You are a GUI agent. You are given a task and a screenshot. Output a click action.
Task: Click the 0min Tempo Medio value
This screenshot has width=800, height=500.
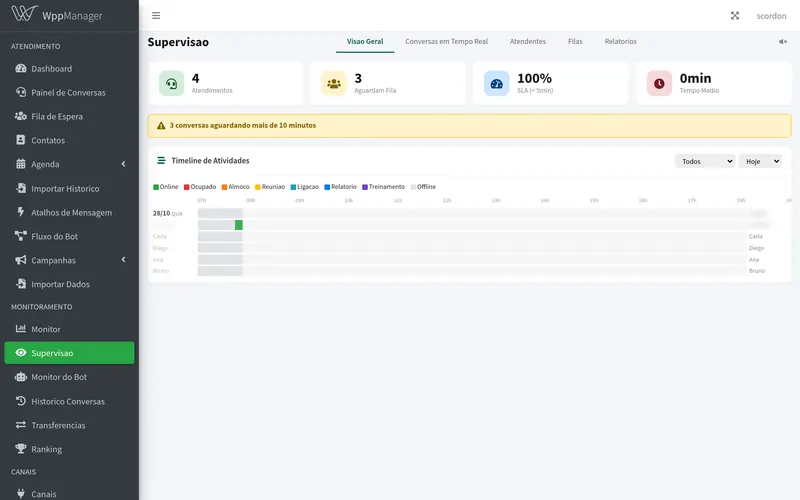pos(695,78)
